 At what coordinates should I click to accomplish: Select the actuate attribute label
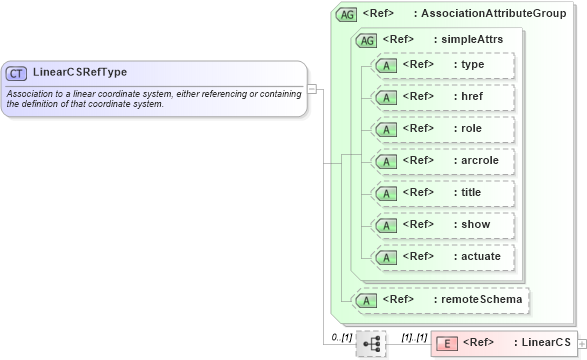[481, 256]
